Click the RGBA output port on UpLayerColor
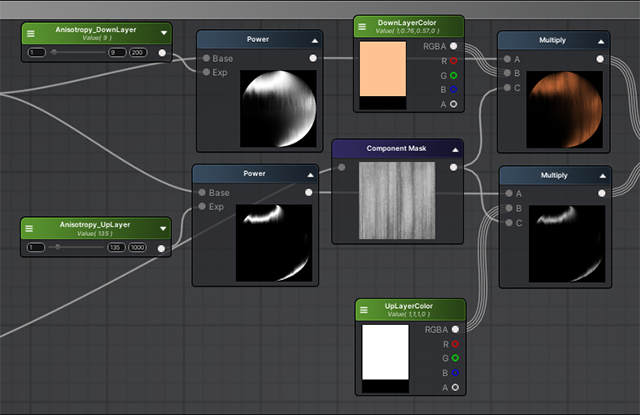 click(454, 329)
